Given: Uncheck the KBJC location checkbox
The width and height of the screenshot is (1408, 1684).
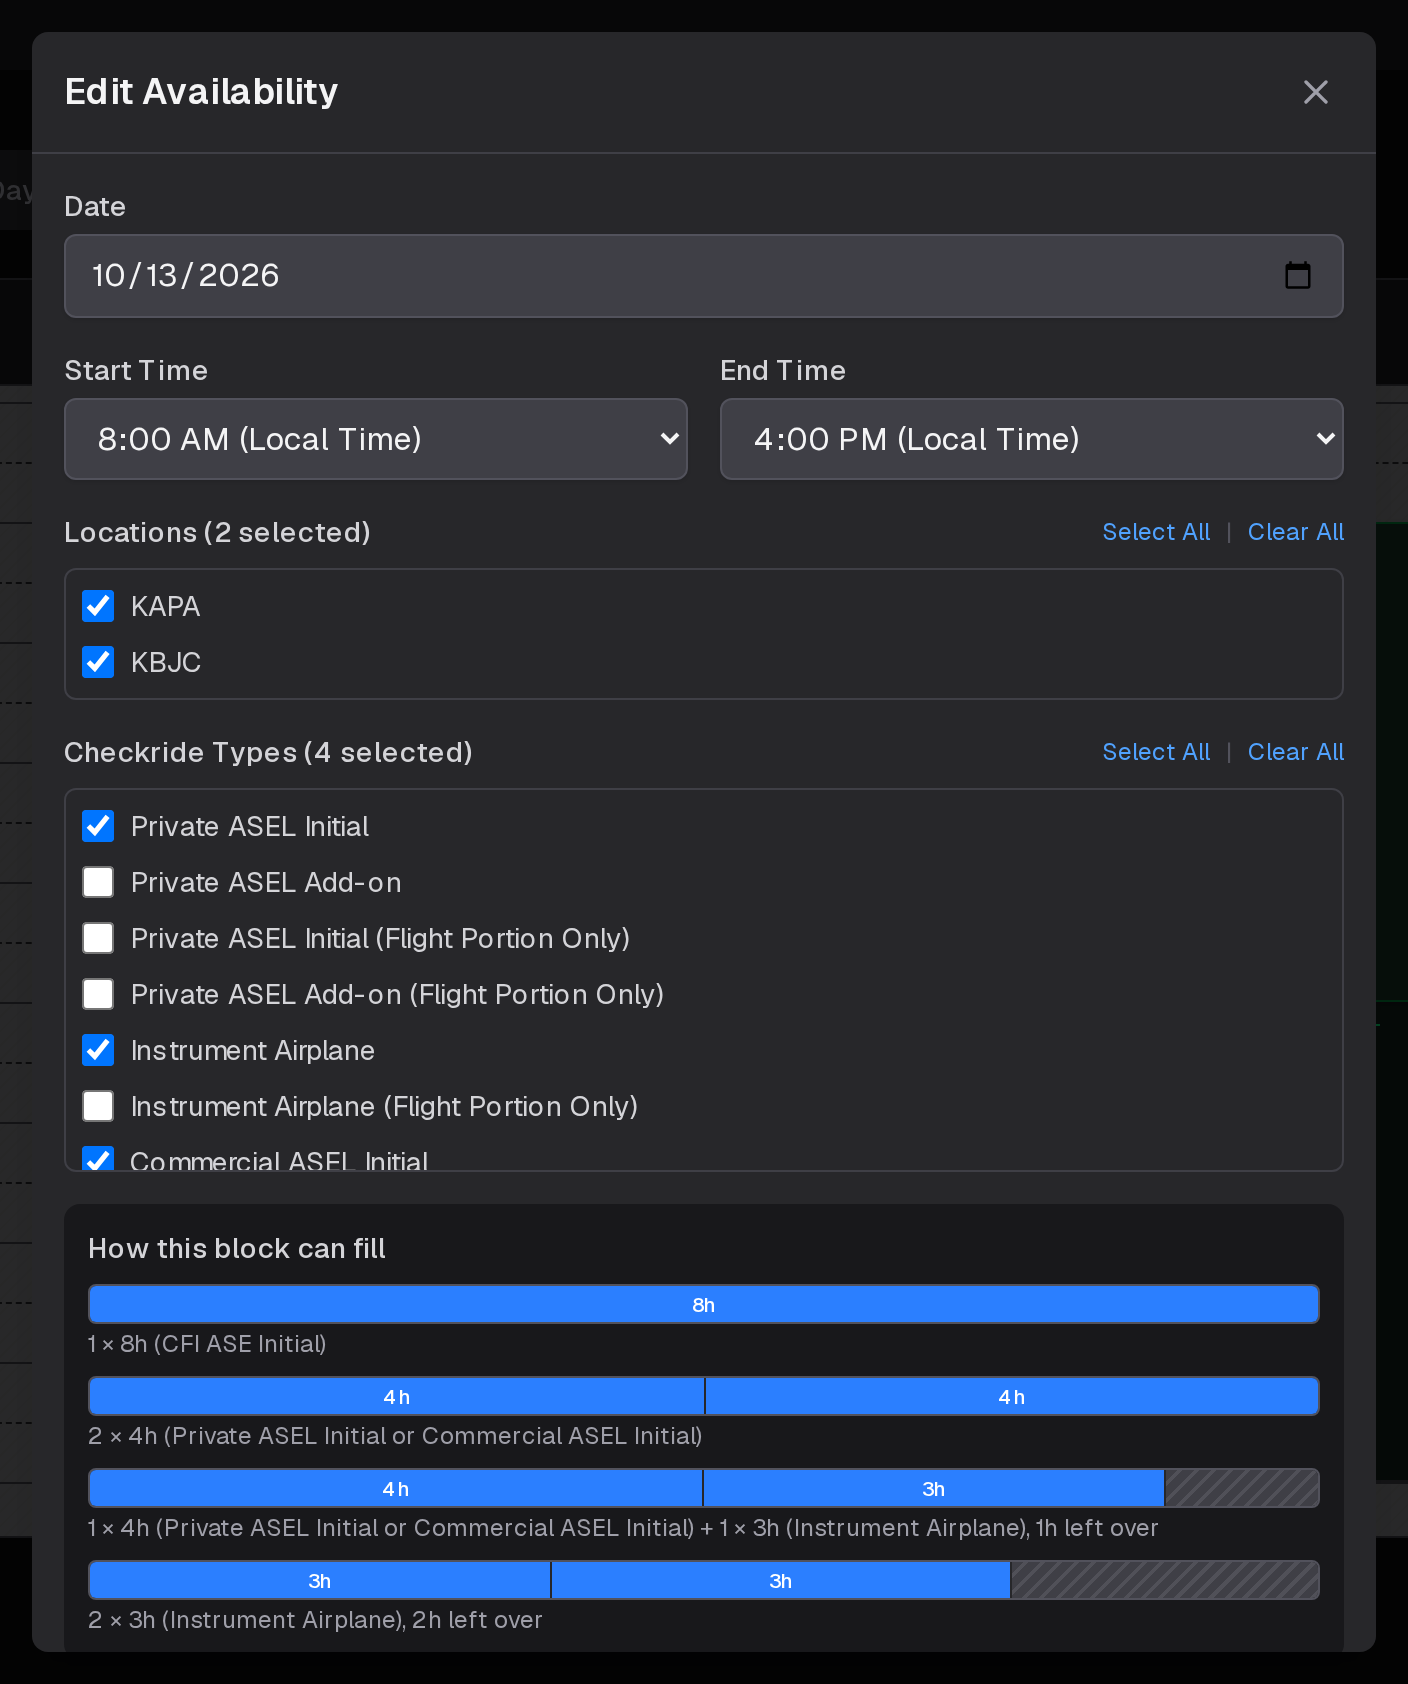Looking at the screenshot, I should [98, 662].
